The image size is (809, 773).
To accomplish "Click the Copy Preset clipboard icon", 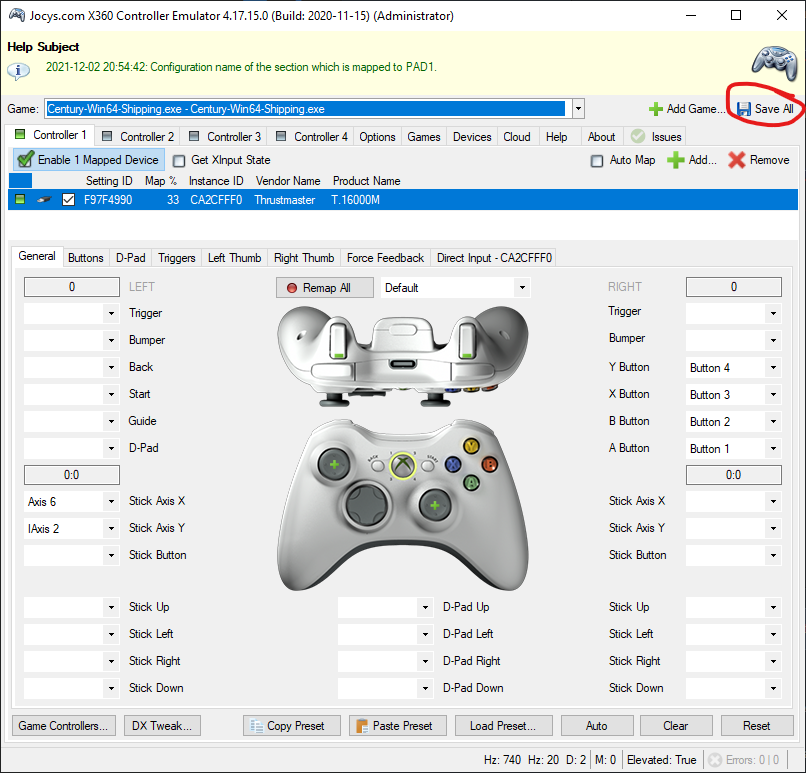I will (258, 725).
